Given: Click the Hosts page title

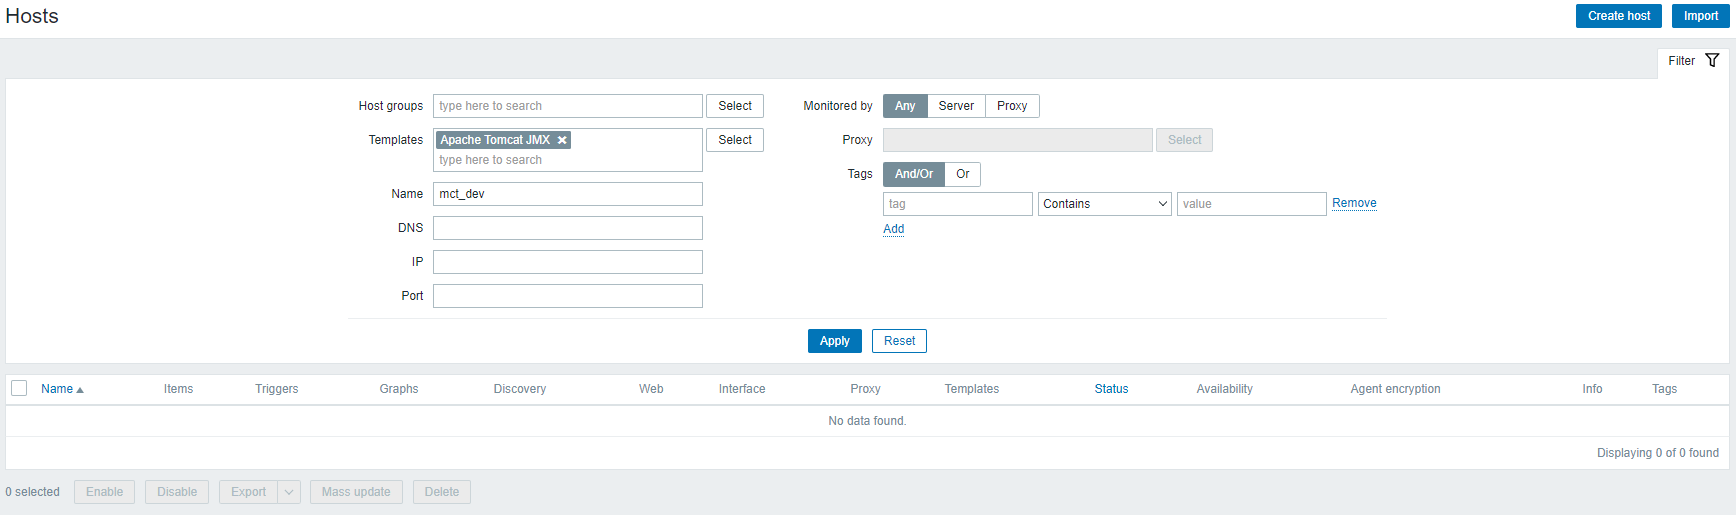Looking at the screenshot, I should click(x=32, y=16).
